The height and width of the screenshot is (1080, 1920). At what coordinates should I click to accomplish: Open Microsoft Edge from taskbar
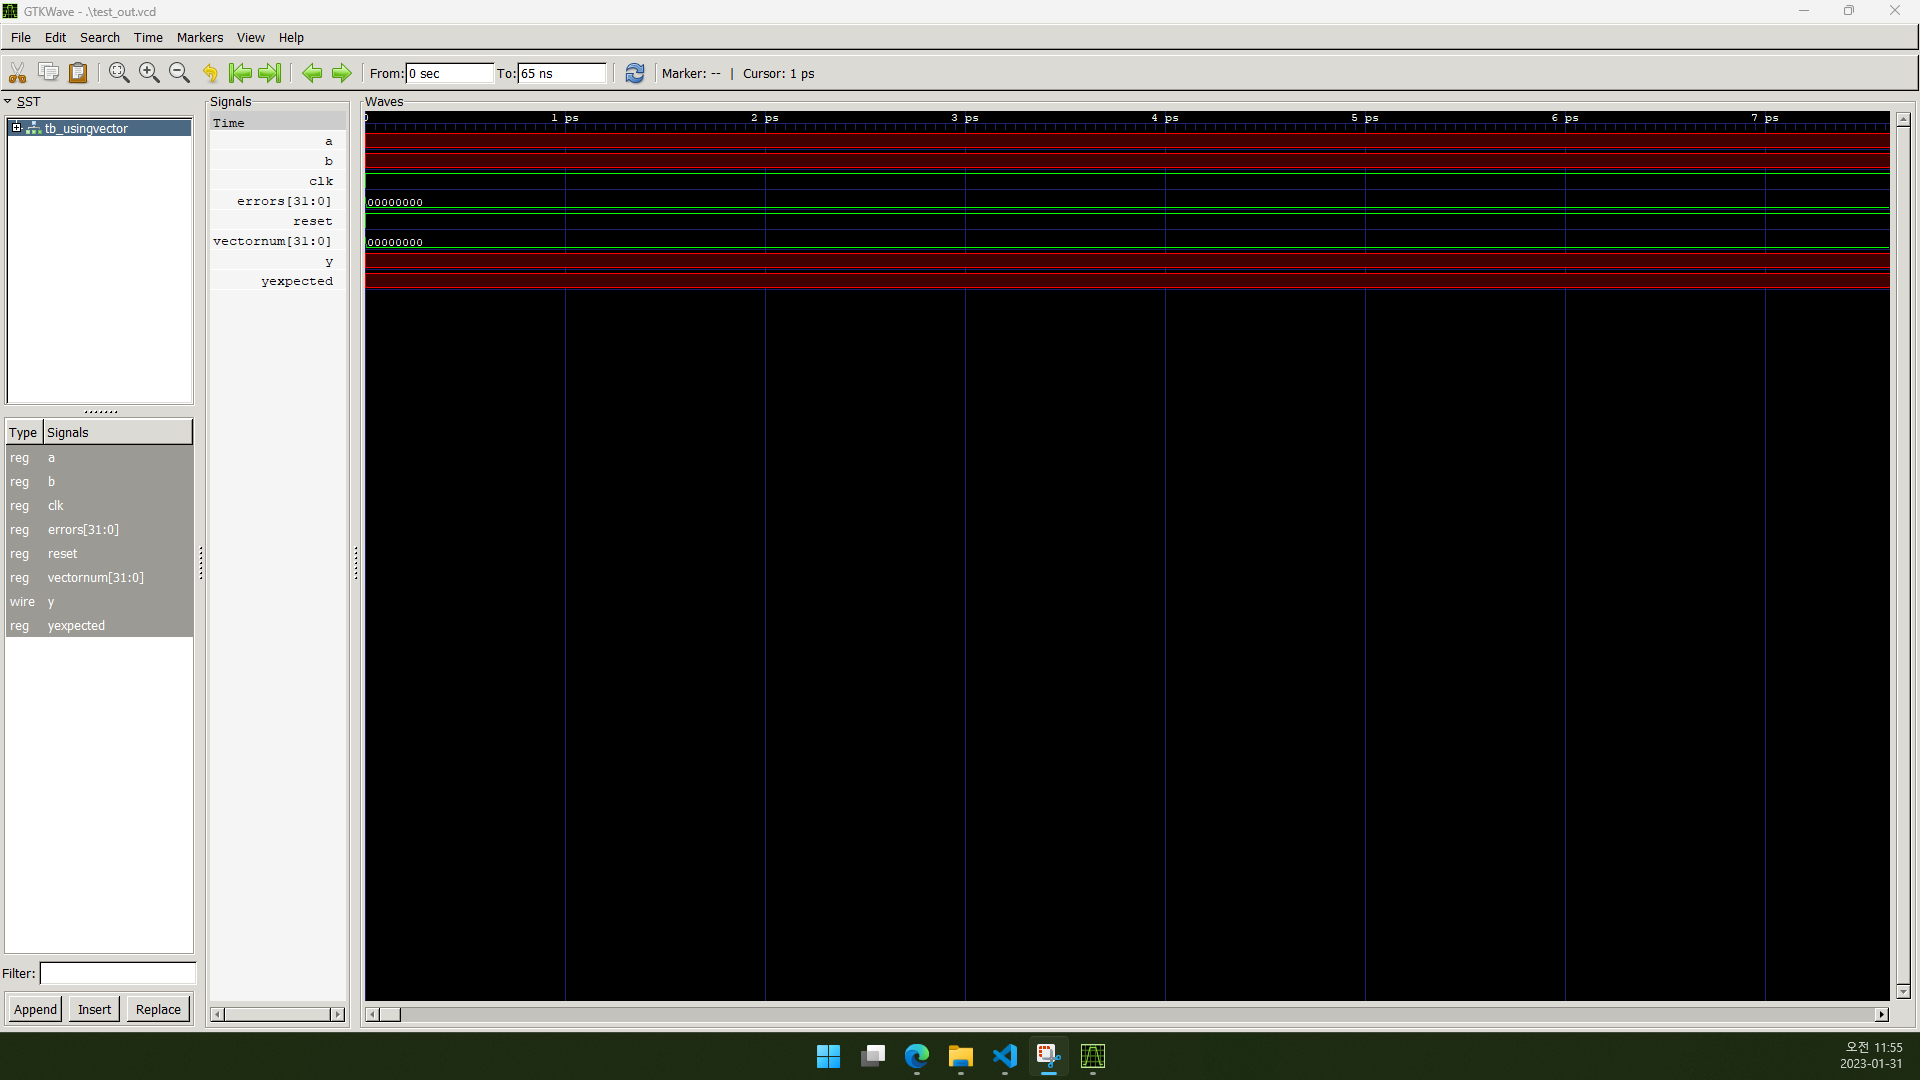pos(917,1056)
